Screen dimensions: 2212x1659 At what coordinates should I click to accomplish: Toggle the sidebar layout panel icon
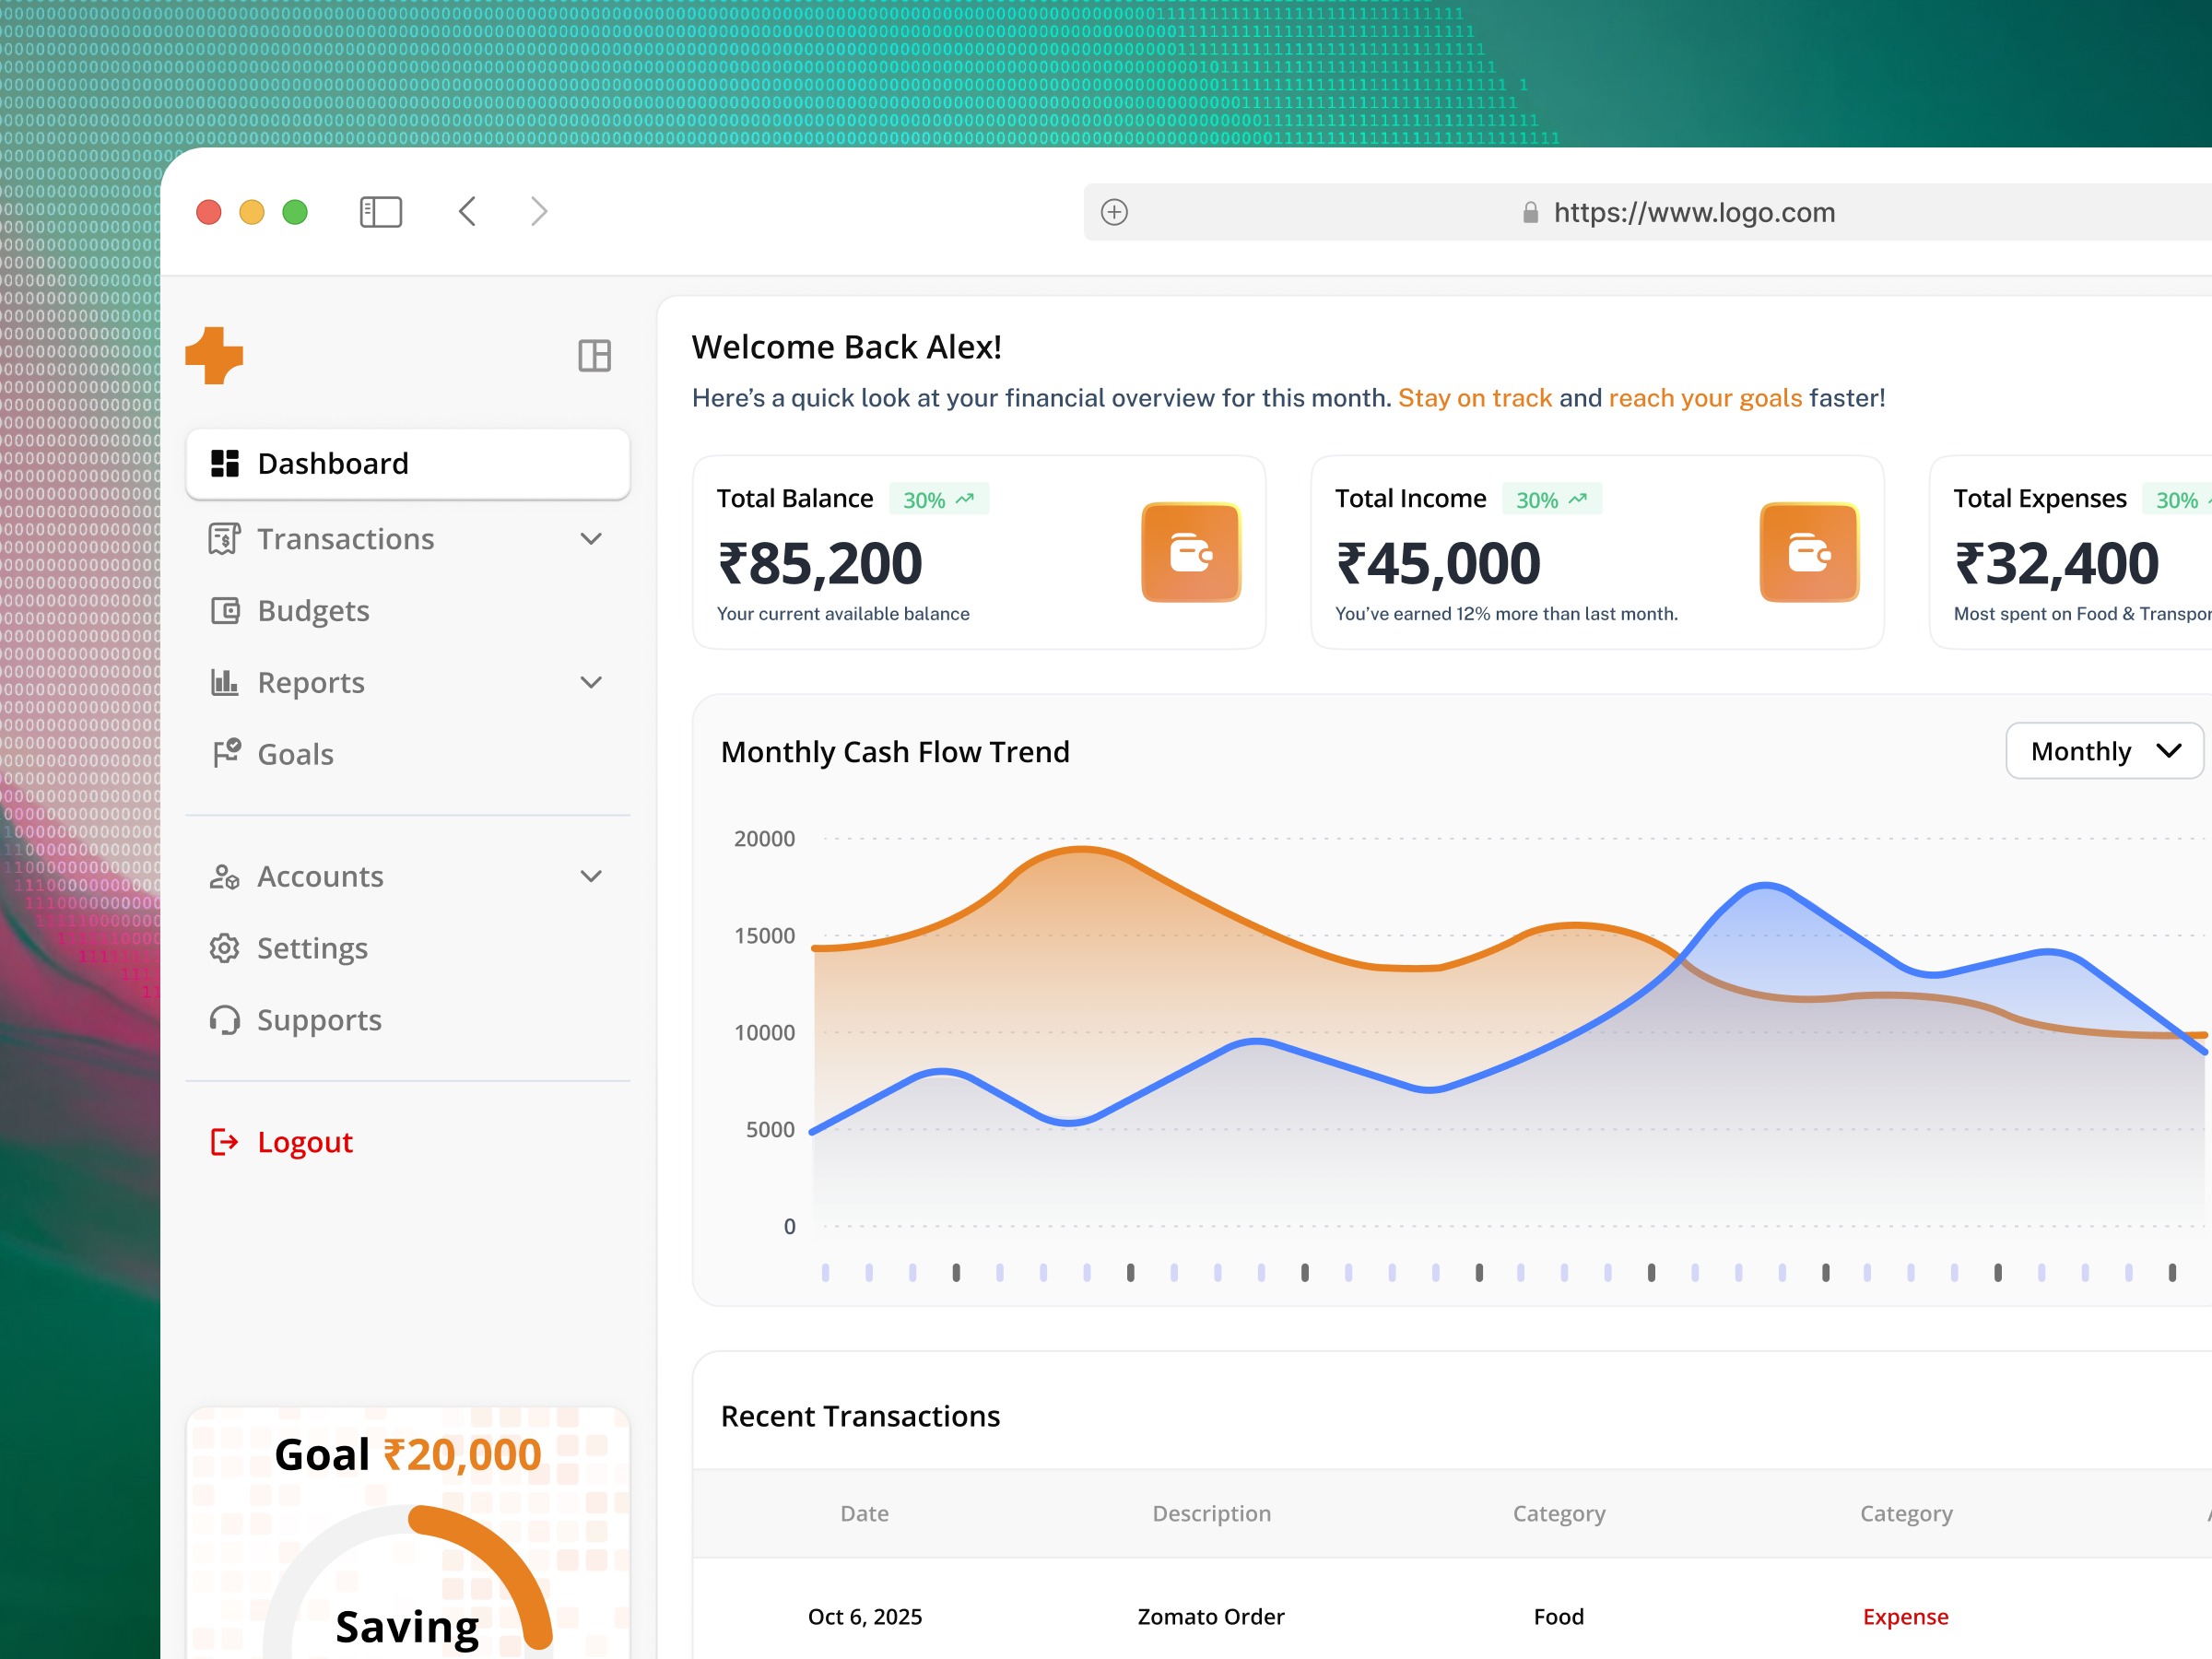tap(594, 355)
